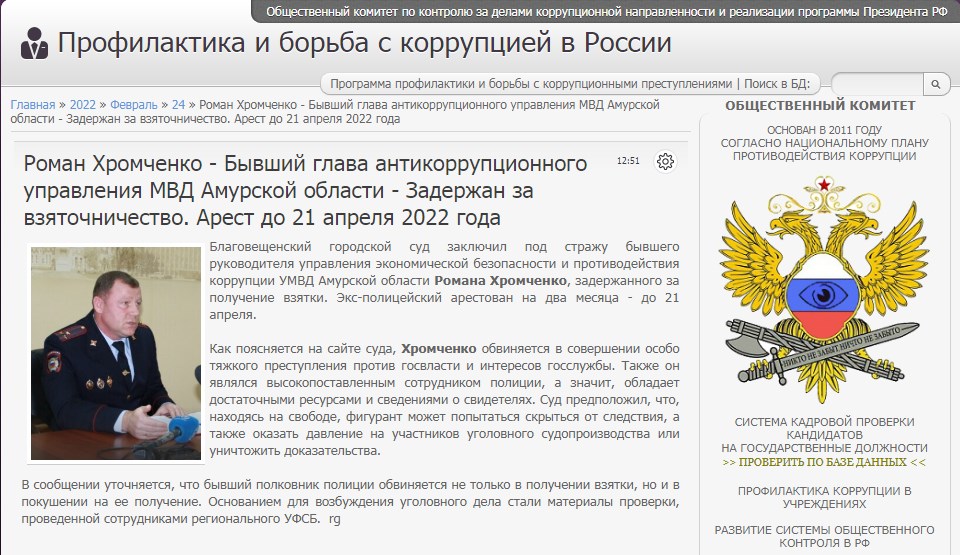Image resolution: width=960 pixels, height=555 pixels.
Task: Open the Февраль breadcrumb link
Action: click(x=133, y=105)
